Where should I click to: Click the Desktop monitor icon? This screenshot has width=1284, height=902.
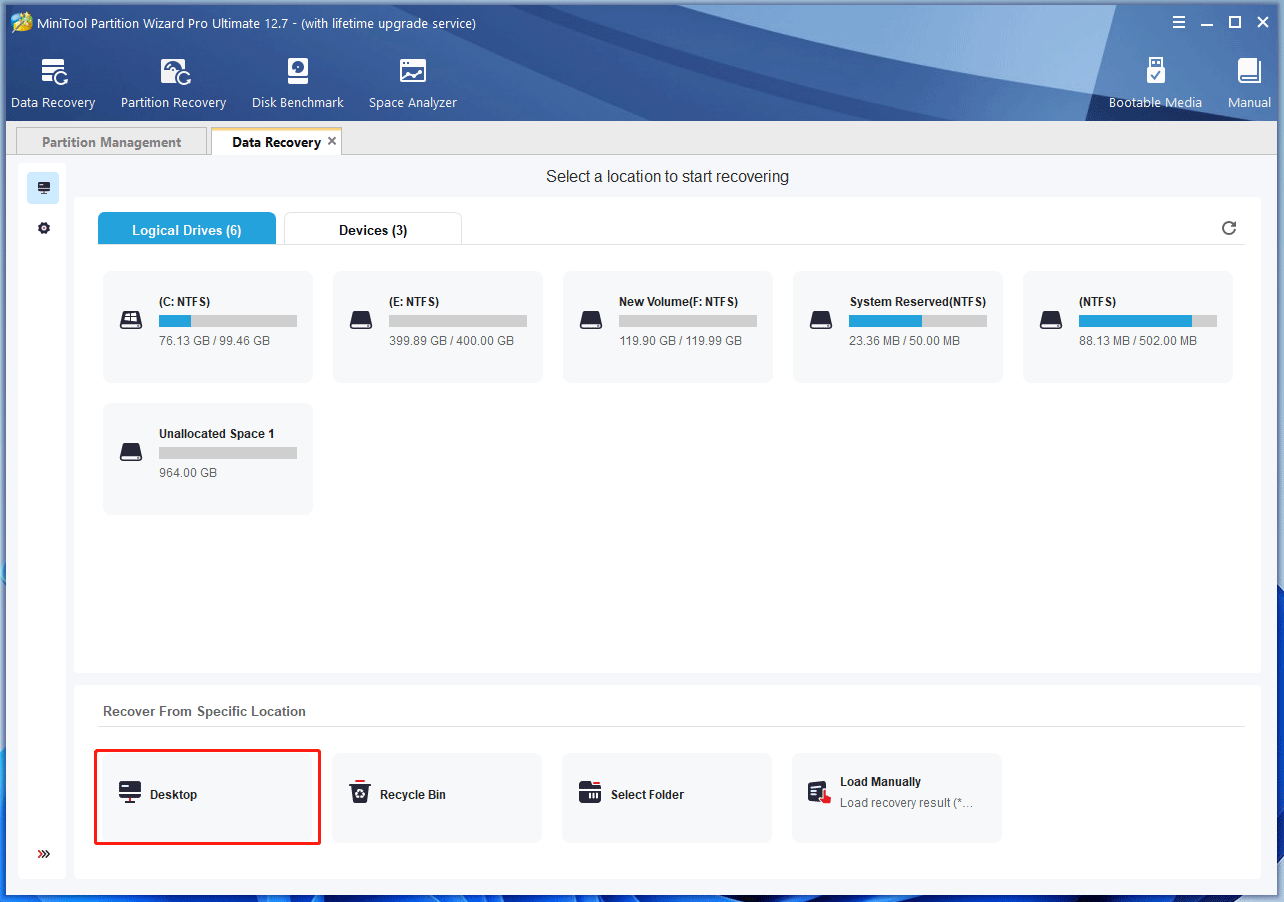coord(130,792)
